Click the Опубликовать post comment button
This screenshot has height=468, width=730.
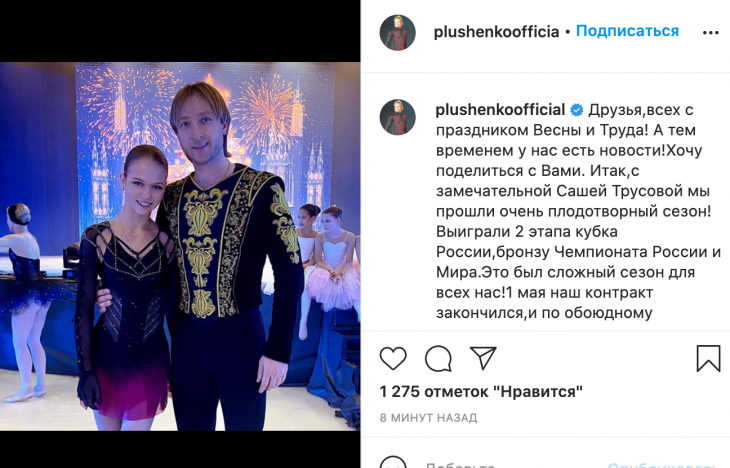point(661,465)
